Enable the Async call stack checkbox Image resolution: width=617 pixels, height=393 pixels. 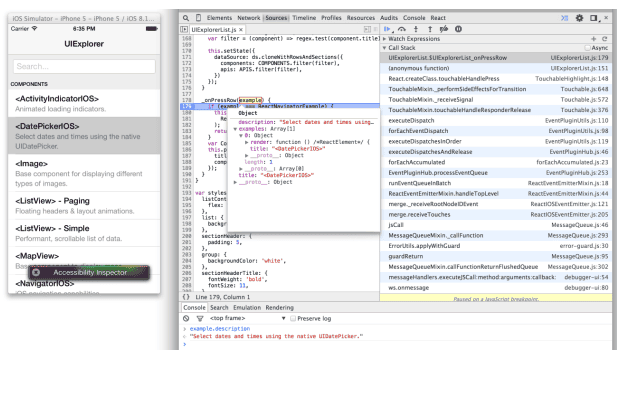(x=587, y=48)
